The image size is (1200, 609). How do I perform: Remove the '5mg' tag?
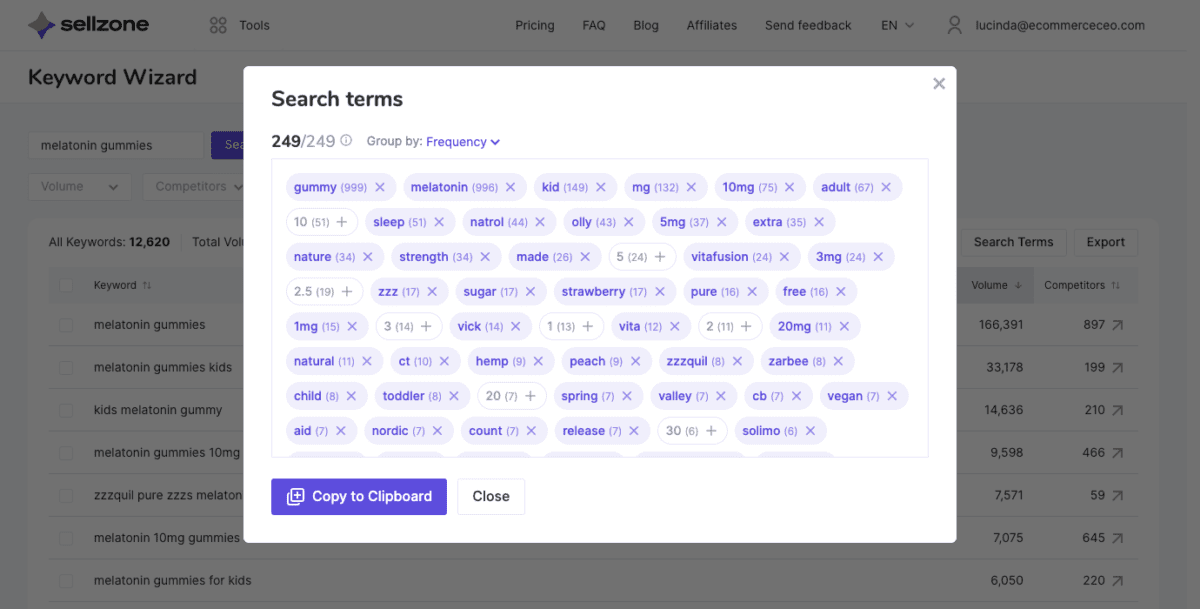point(721,222)
